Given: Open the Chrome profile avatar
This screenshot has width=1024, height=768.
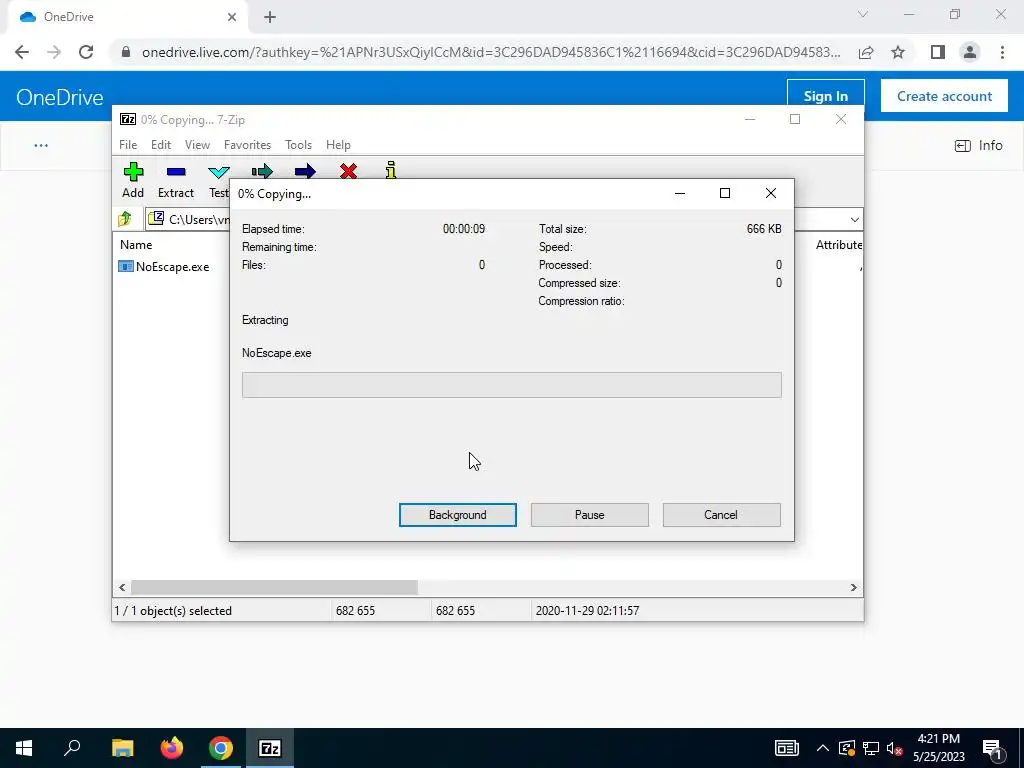Looking at the screenshot, I should click(x=970, y=52).
